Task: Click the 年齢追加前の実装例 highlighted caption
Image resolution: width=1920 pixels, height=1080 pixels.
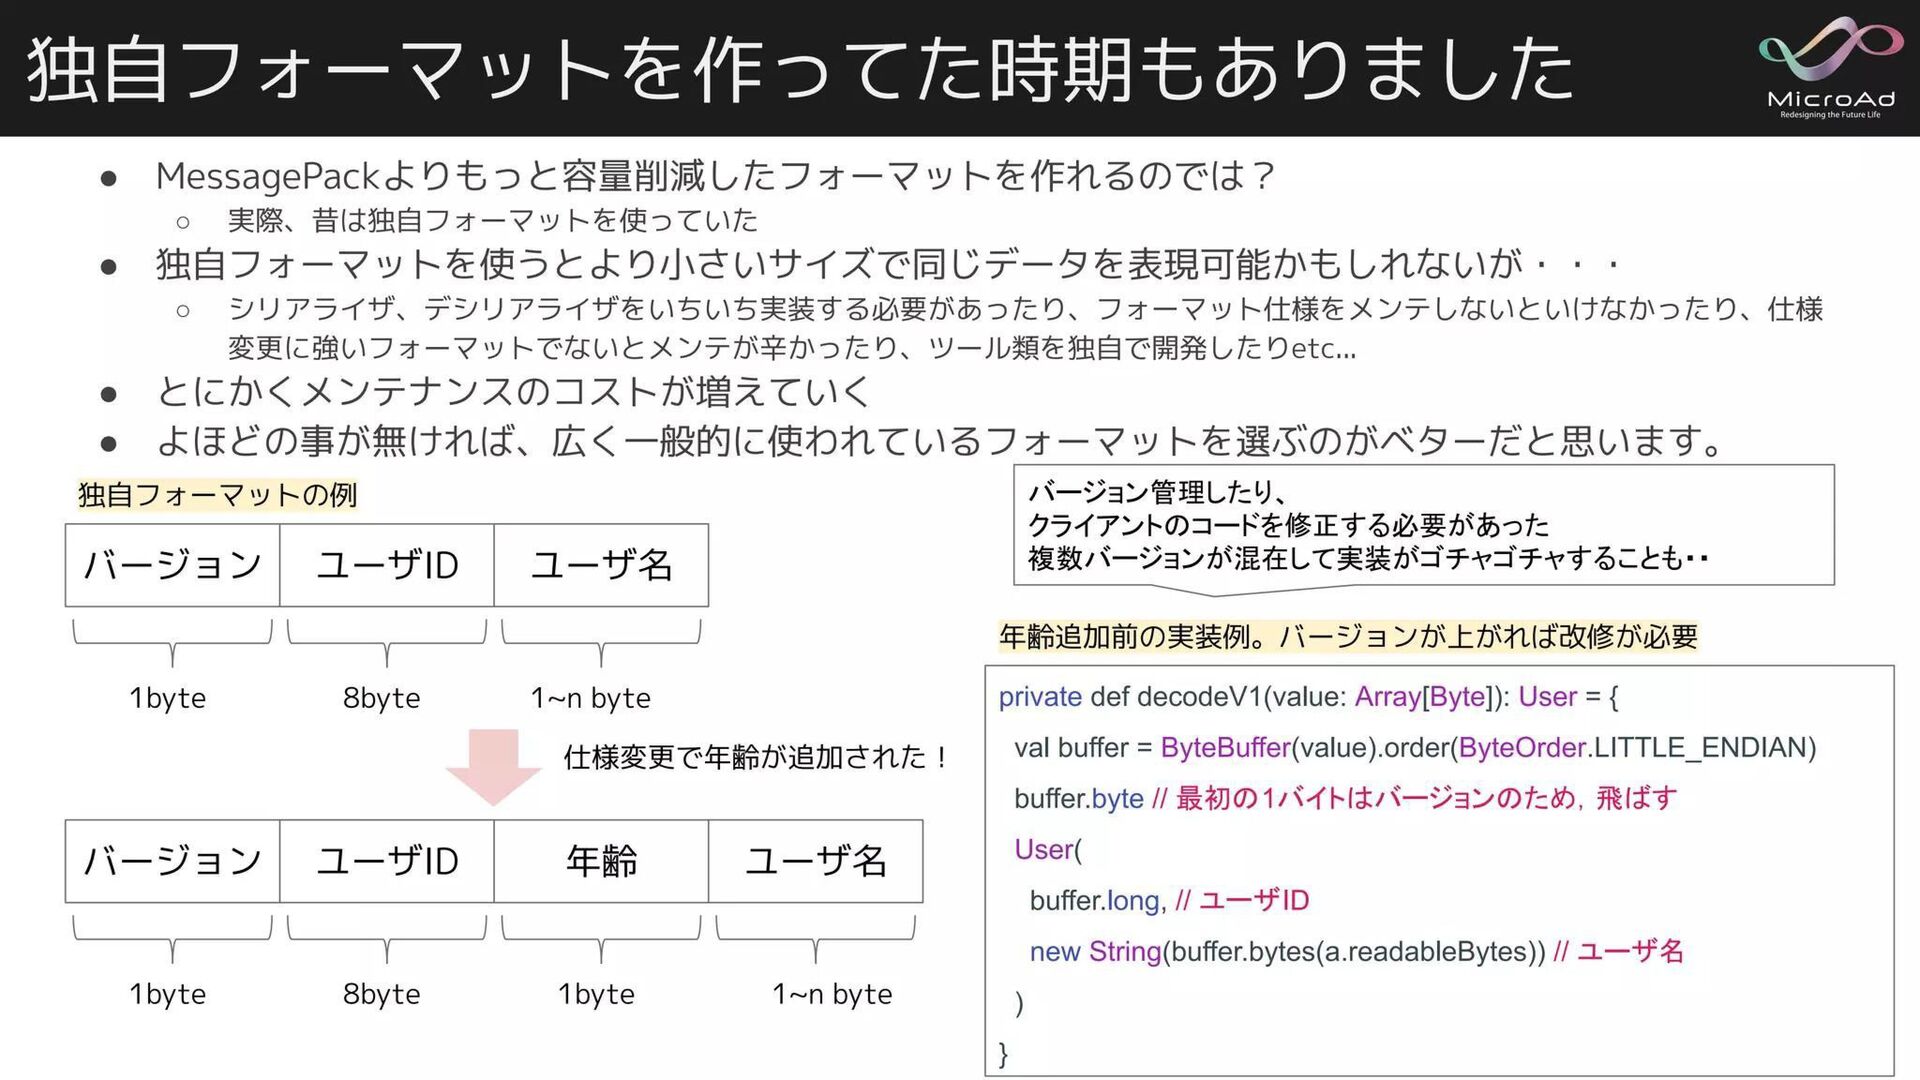Action: 1347,636
